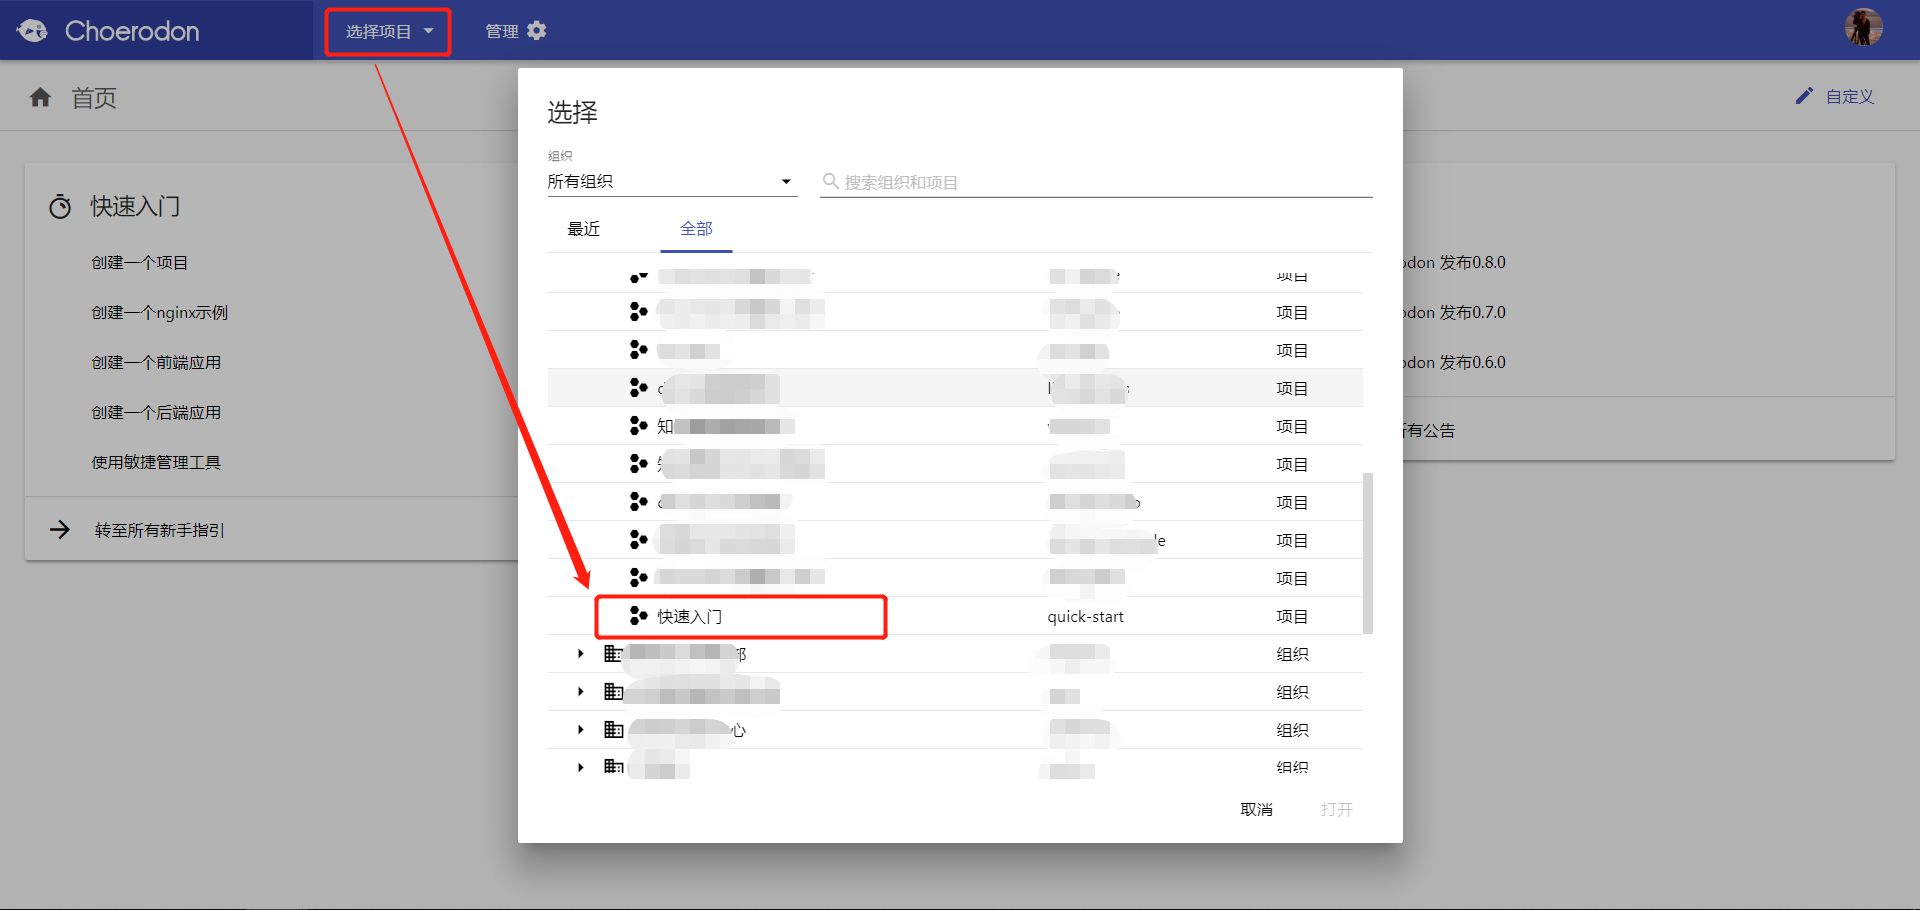Click the search magnifier icon
1920x910 pixels.
830,181
